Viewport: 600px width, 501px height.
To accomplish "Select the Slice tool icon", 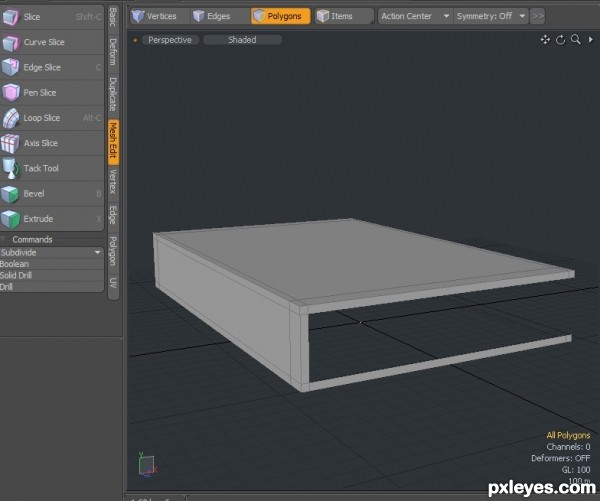I will click(10, 17).
